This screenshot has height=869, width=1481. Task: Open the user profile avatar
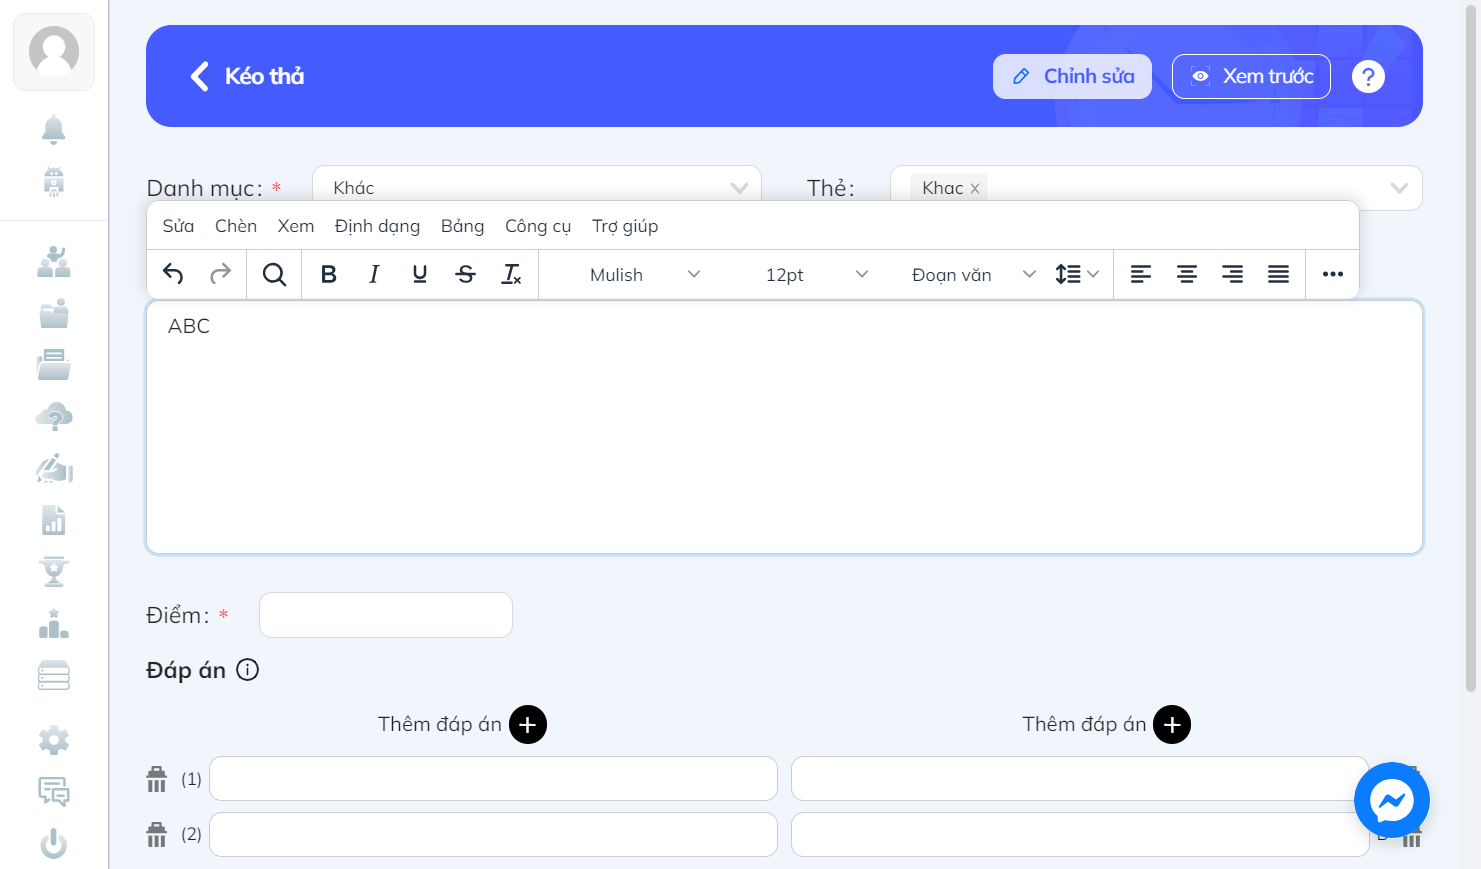[x=54, y=52]
